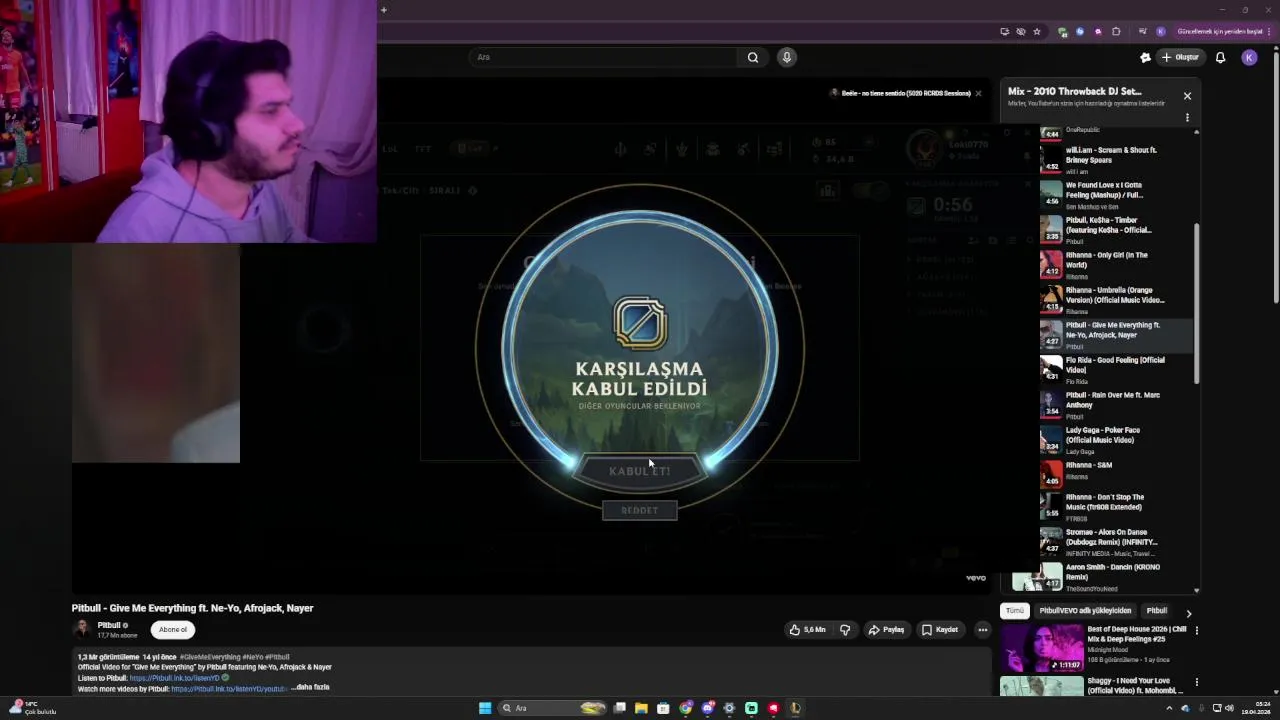Image resolution: width=1280 pixels, height=720 pixels.
Task: Open YouTube notifications bell
Action: (1220, 57)
